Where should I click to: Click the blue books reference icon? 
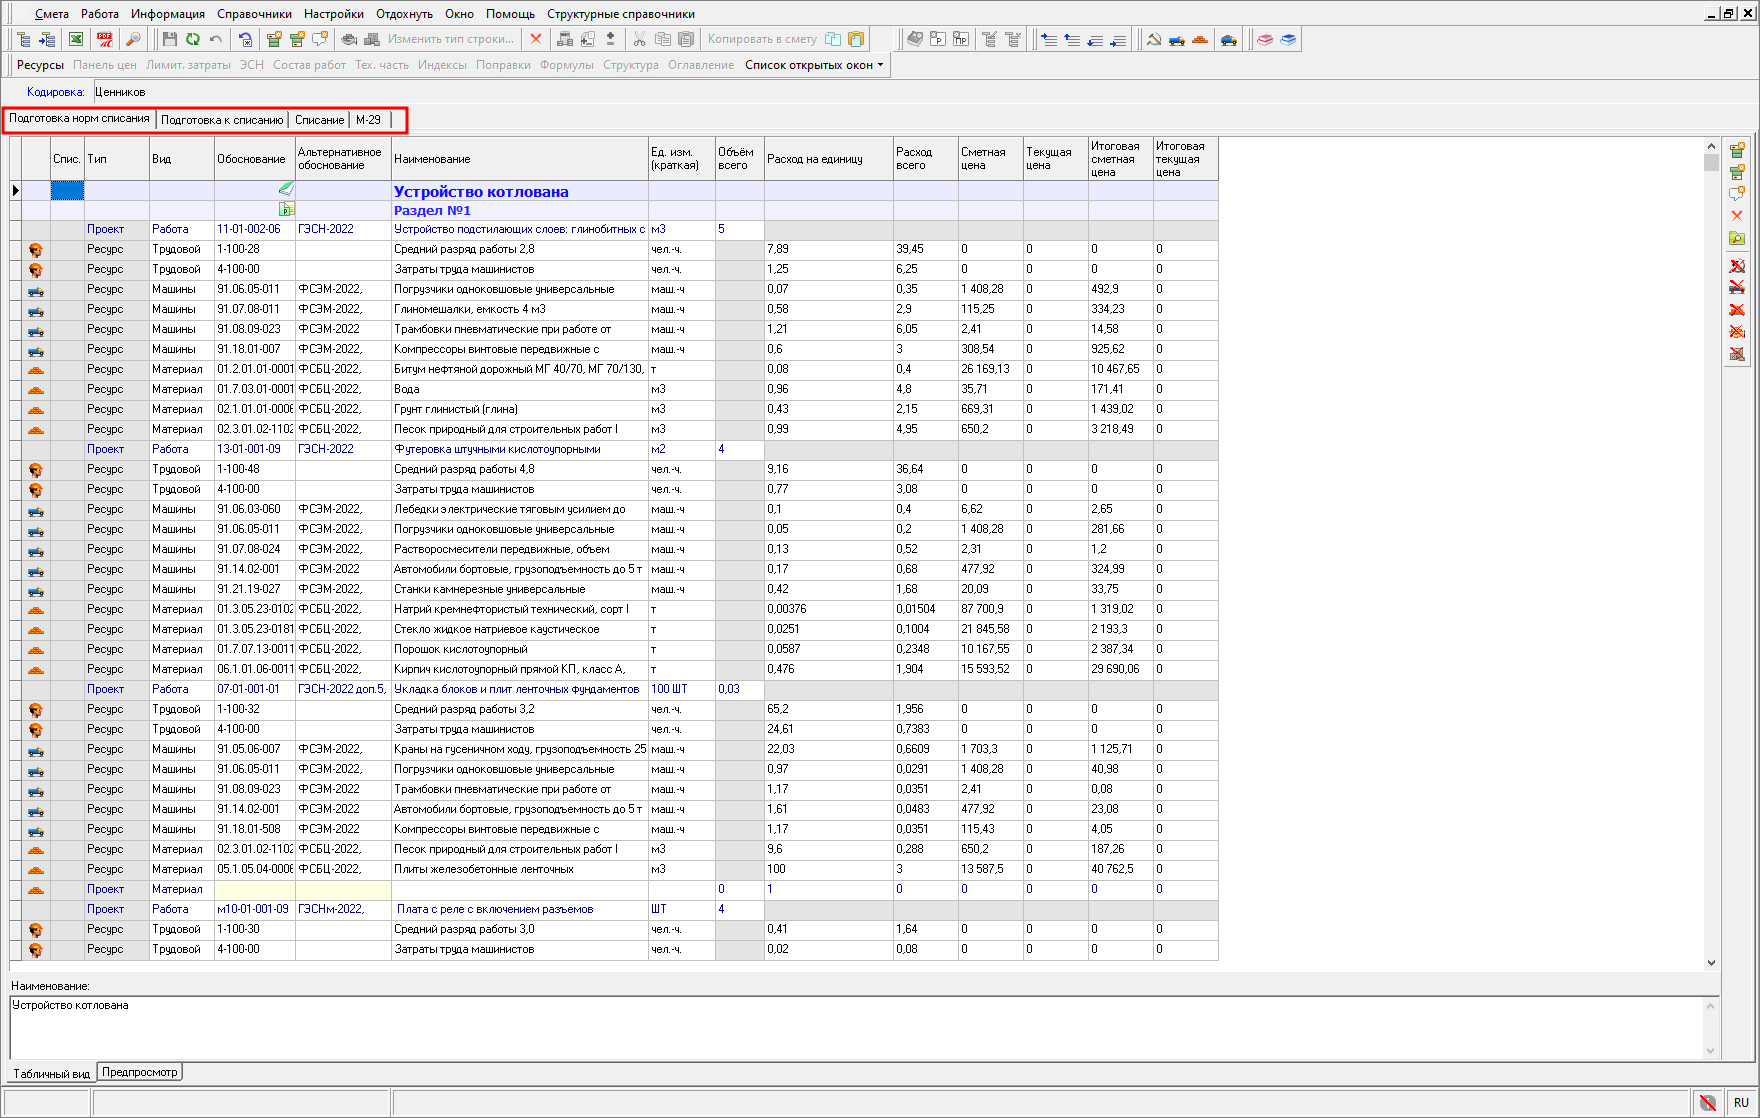coord(1288,39)
